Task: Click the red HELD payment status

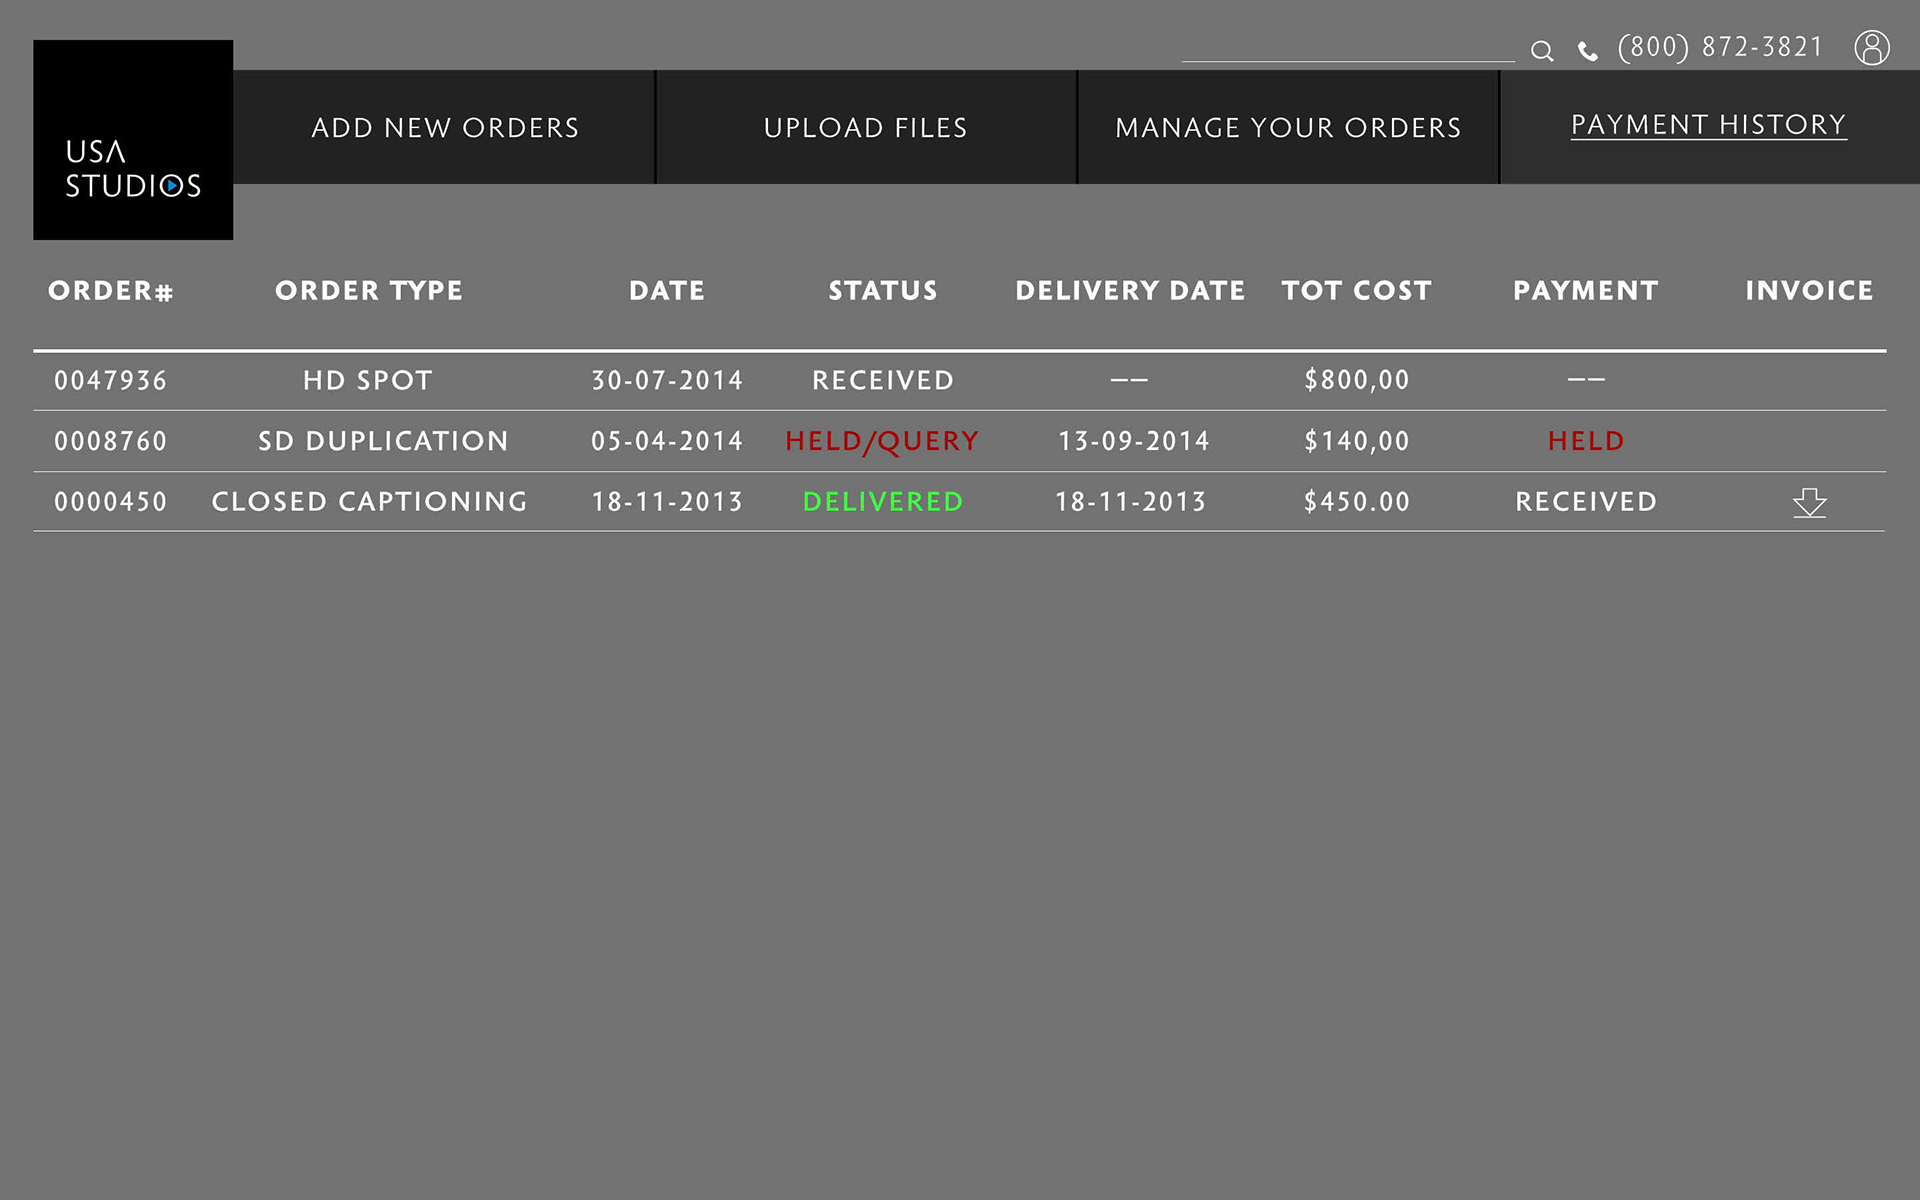Action: [x=1586, y=441]
